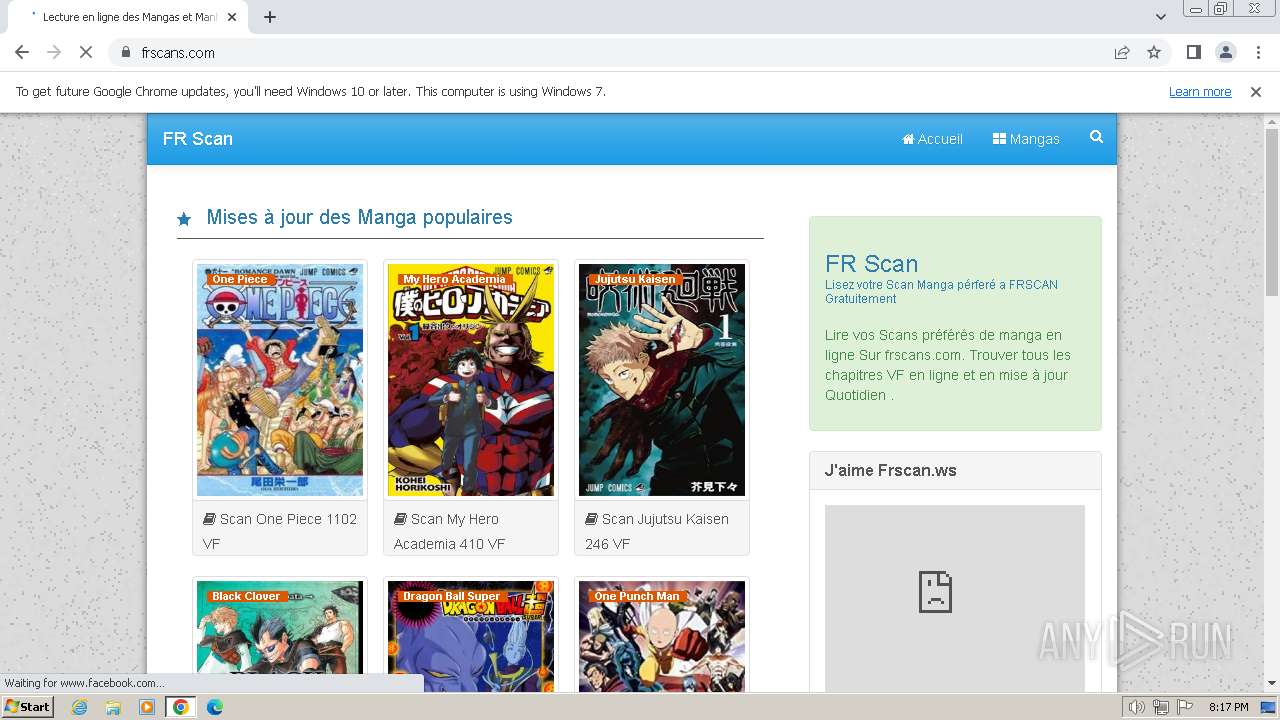Click the Learn more link in update bar
Image resolution: width=1280 pixels, height=720 pixels.
[x=1200, y=91]
